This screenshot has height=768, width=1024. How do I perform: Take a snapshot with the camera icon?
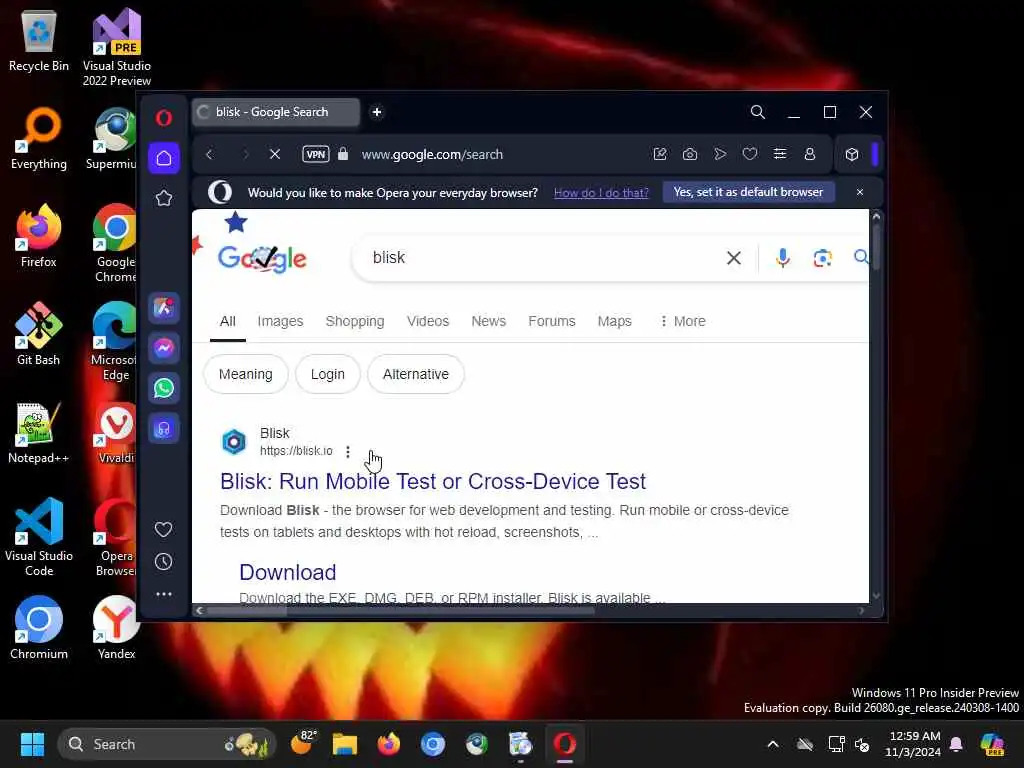(690, 154)
